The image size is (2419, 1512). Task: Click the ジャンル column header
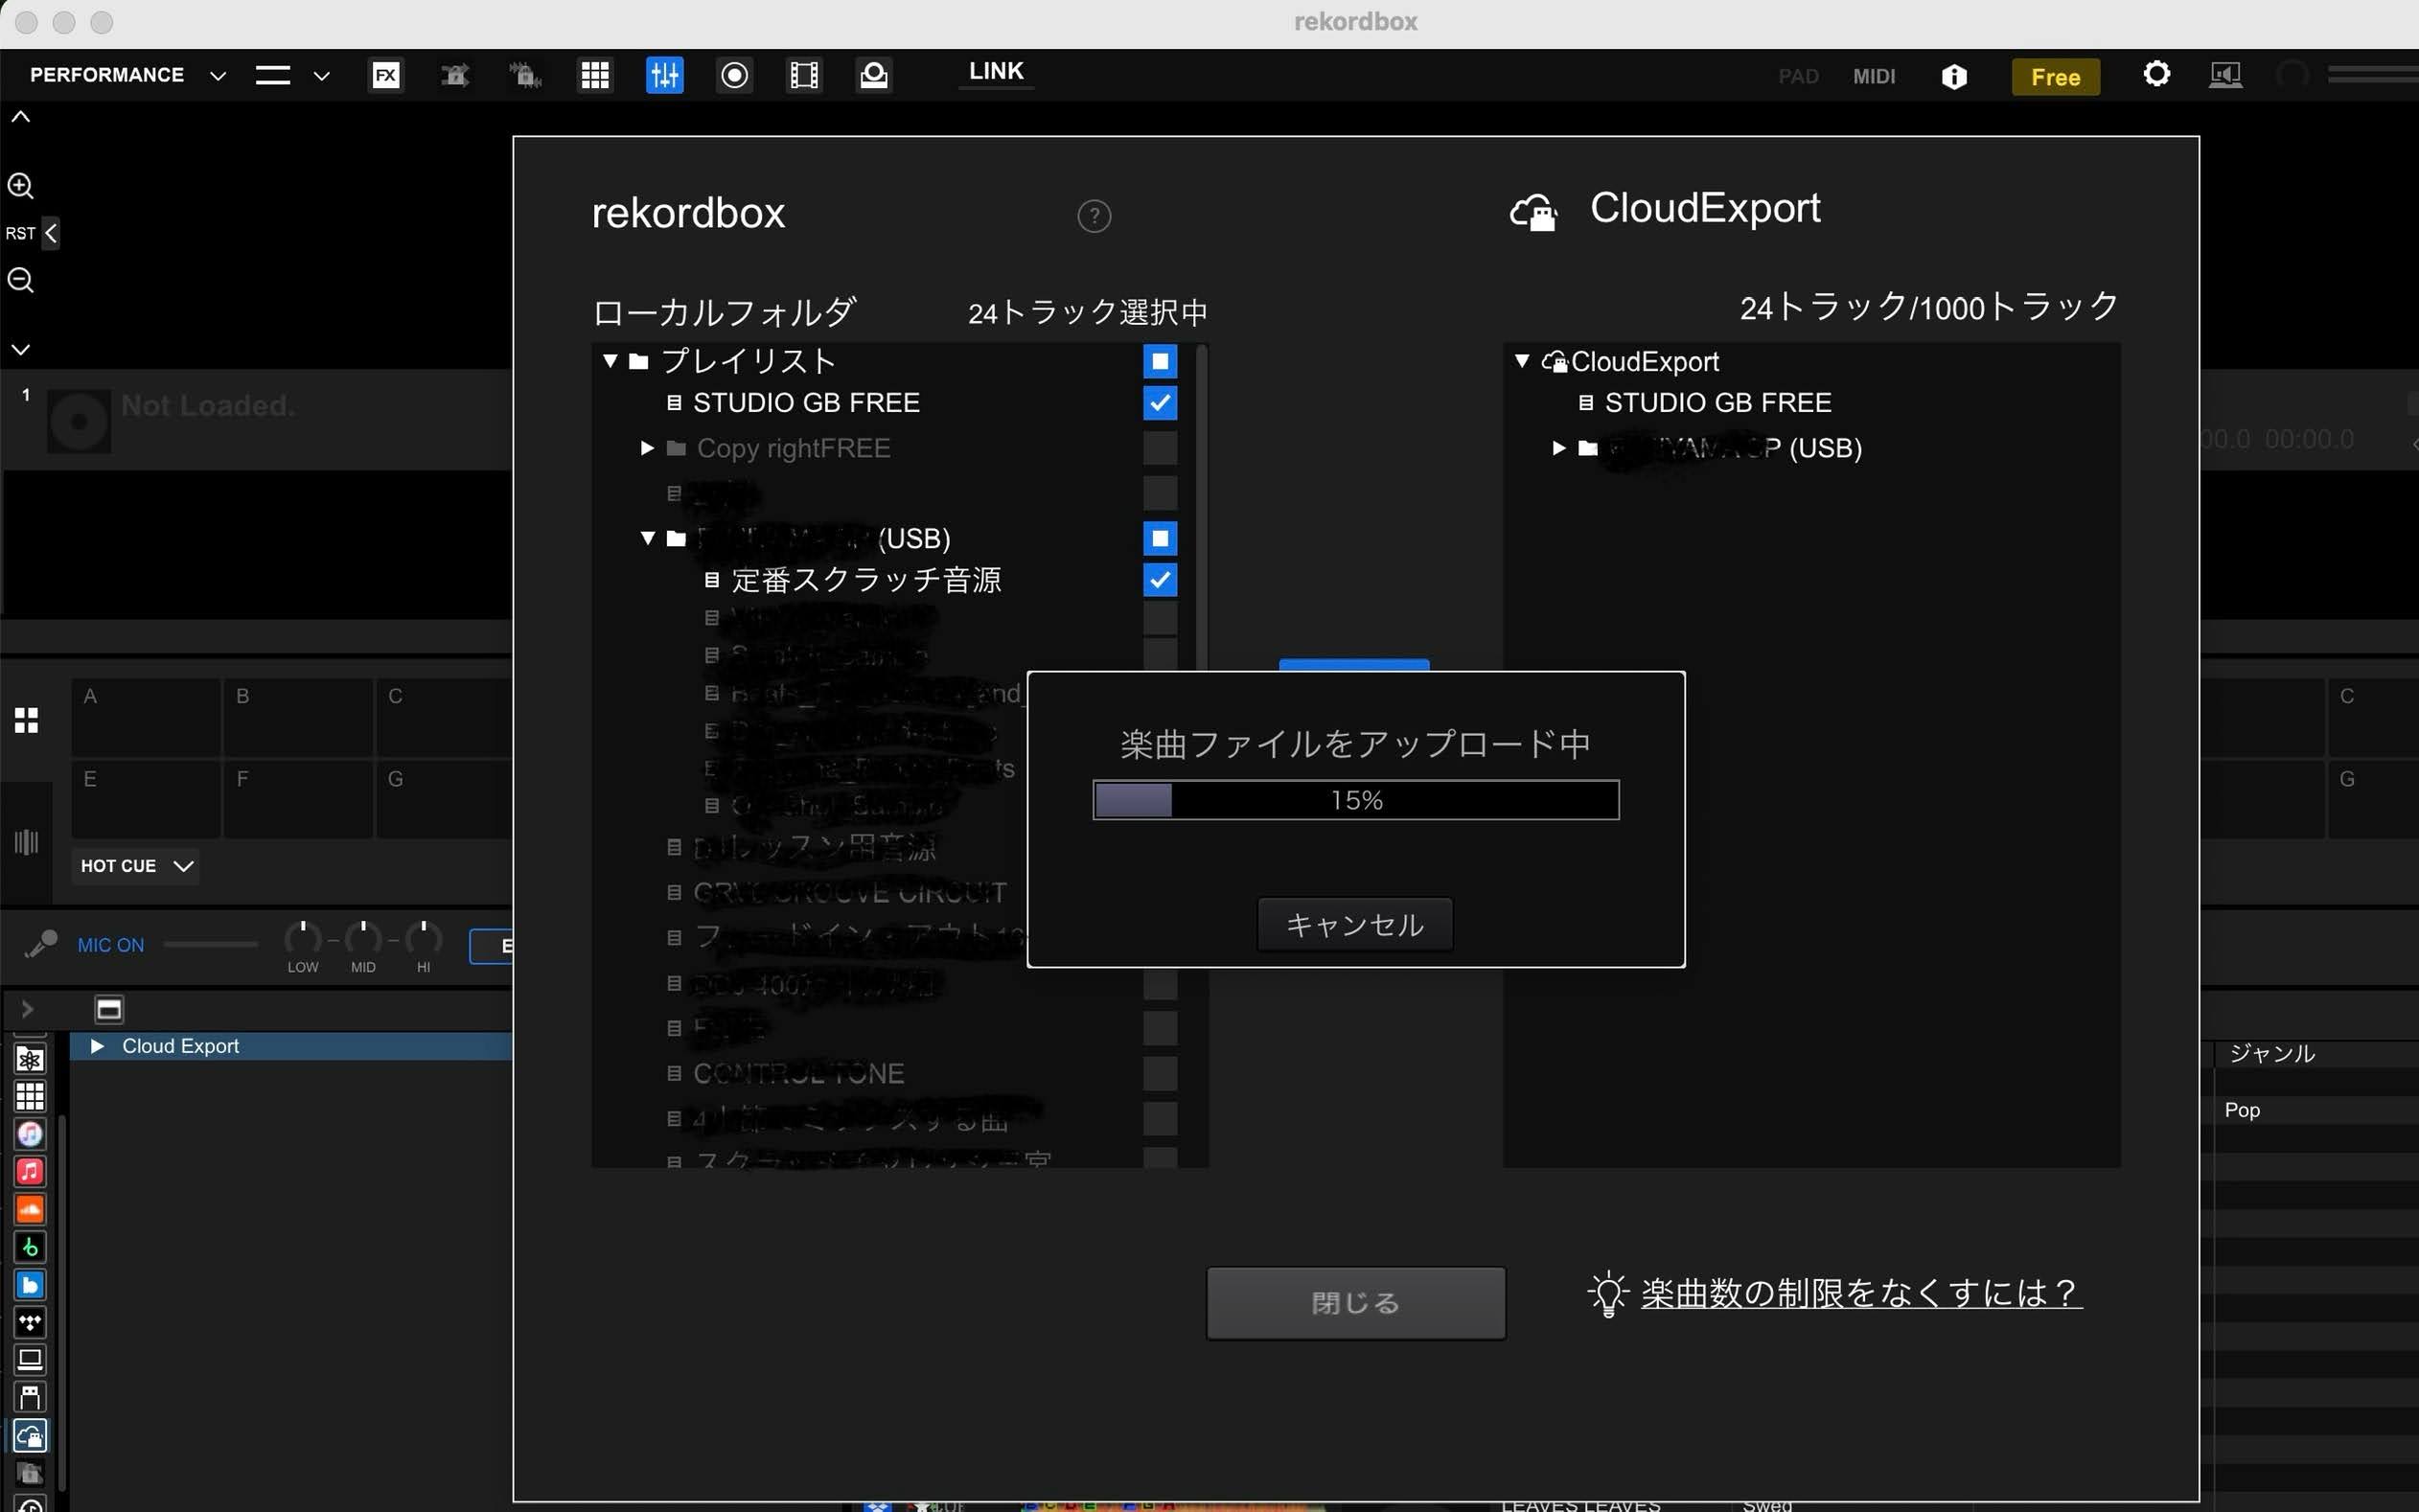click(2272, 1053)
